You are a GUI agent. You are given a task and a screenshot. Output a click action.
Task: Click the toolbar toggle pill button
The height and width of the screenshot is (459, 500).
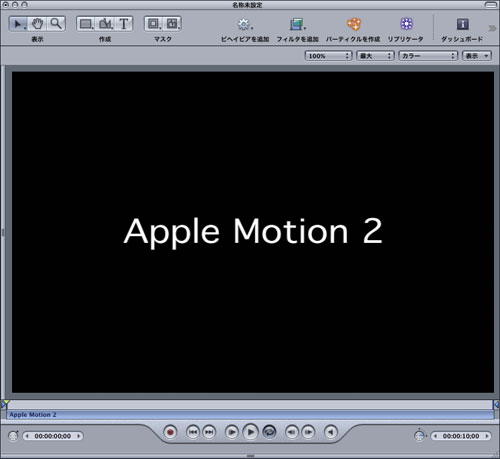coord(490,5)
